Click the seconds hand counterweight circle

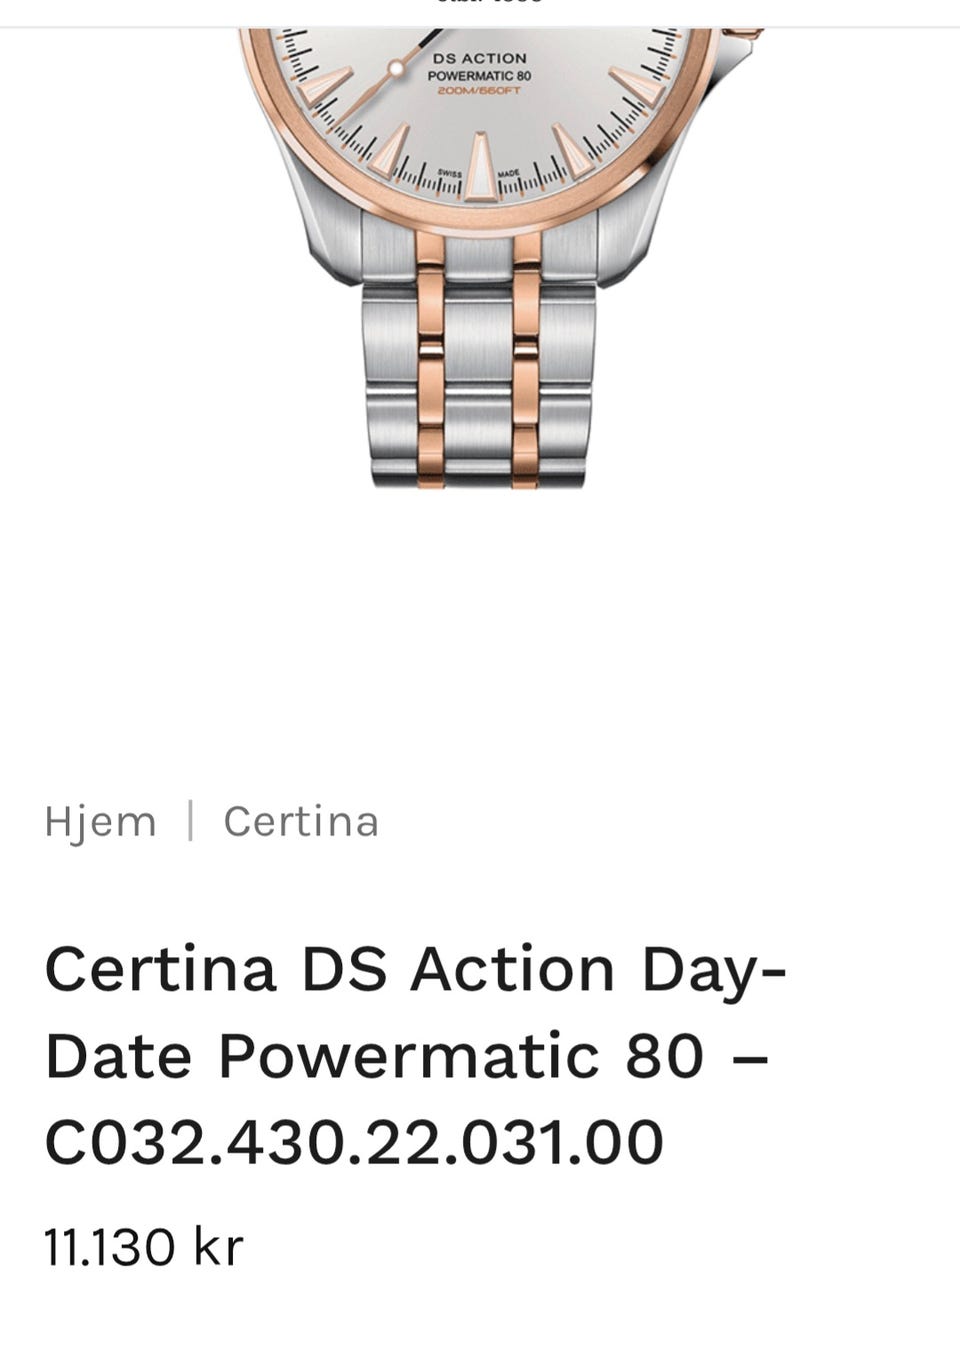coord(397,69)
